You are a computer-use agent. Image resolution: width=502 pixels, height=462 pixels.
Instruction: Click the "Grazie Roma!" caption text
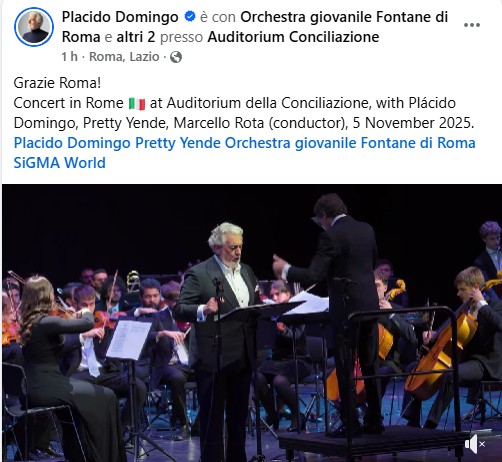coord(57,83)
